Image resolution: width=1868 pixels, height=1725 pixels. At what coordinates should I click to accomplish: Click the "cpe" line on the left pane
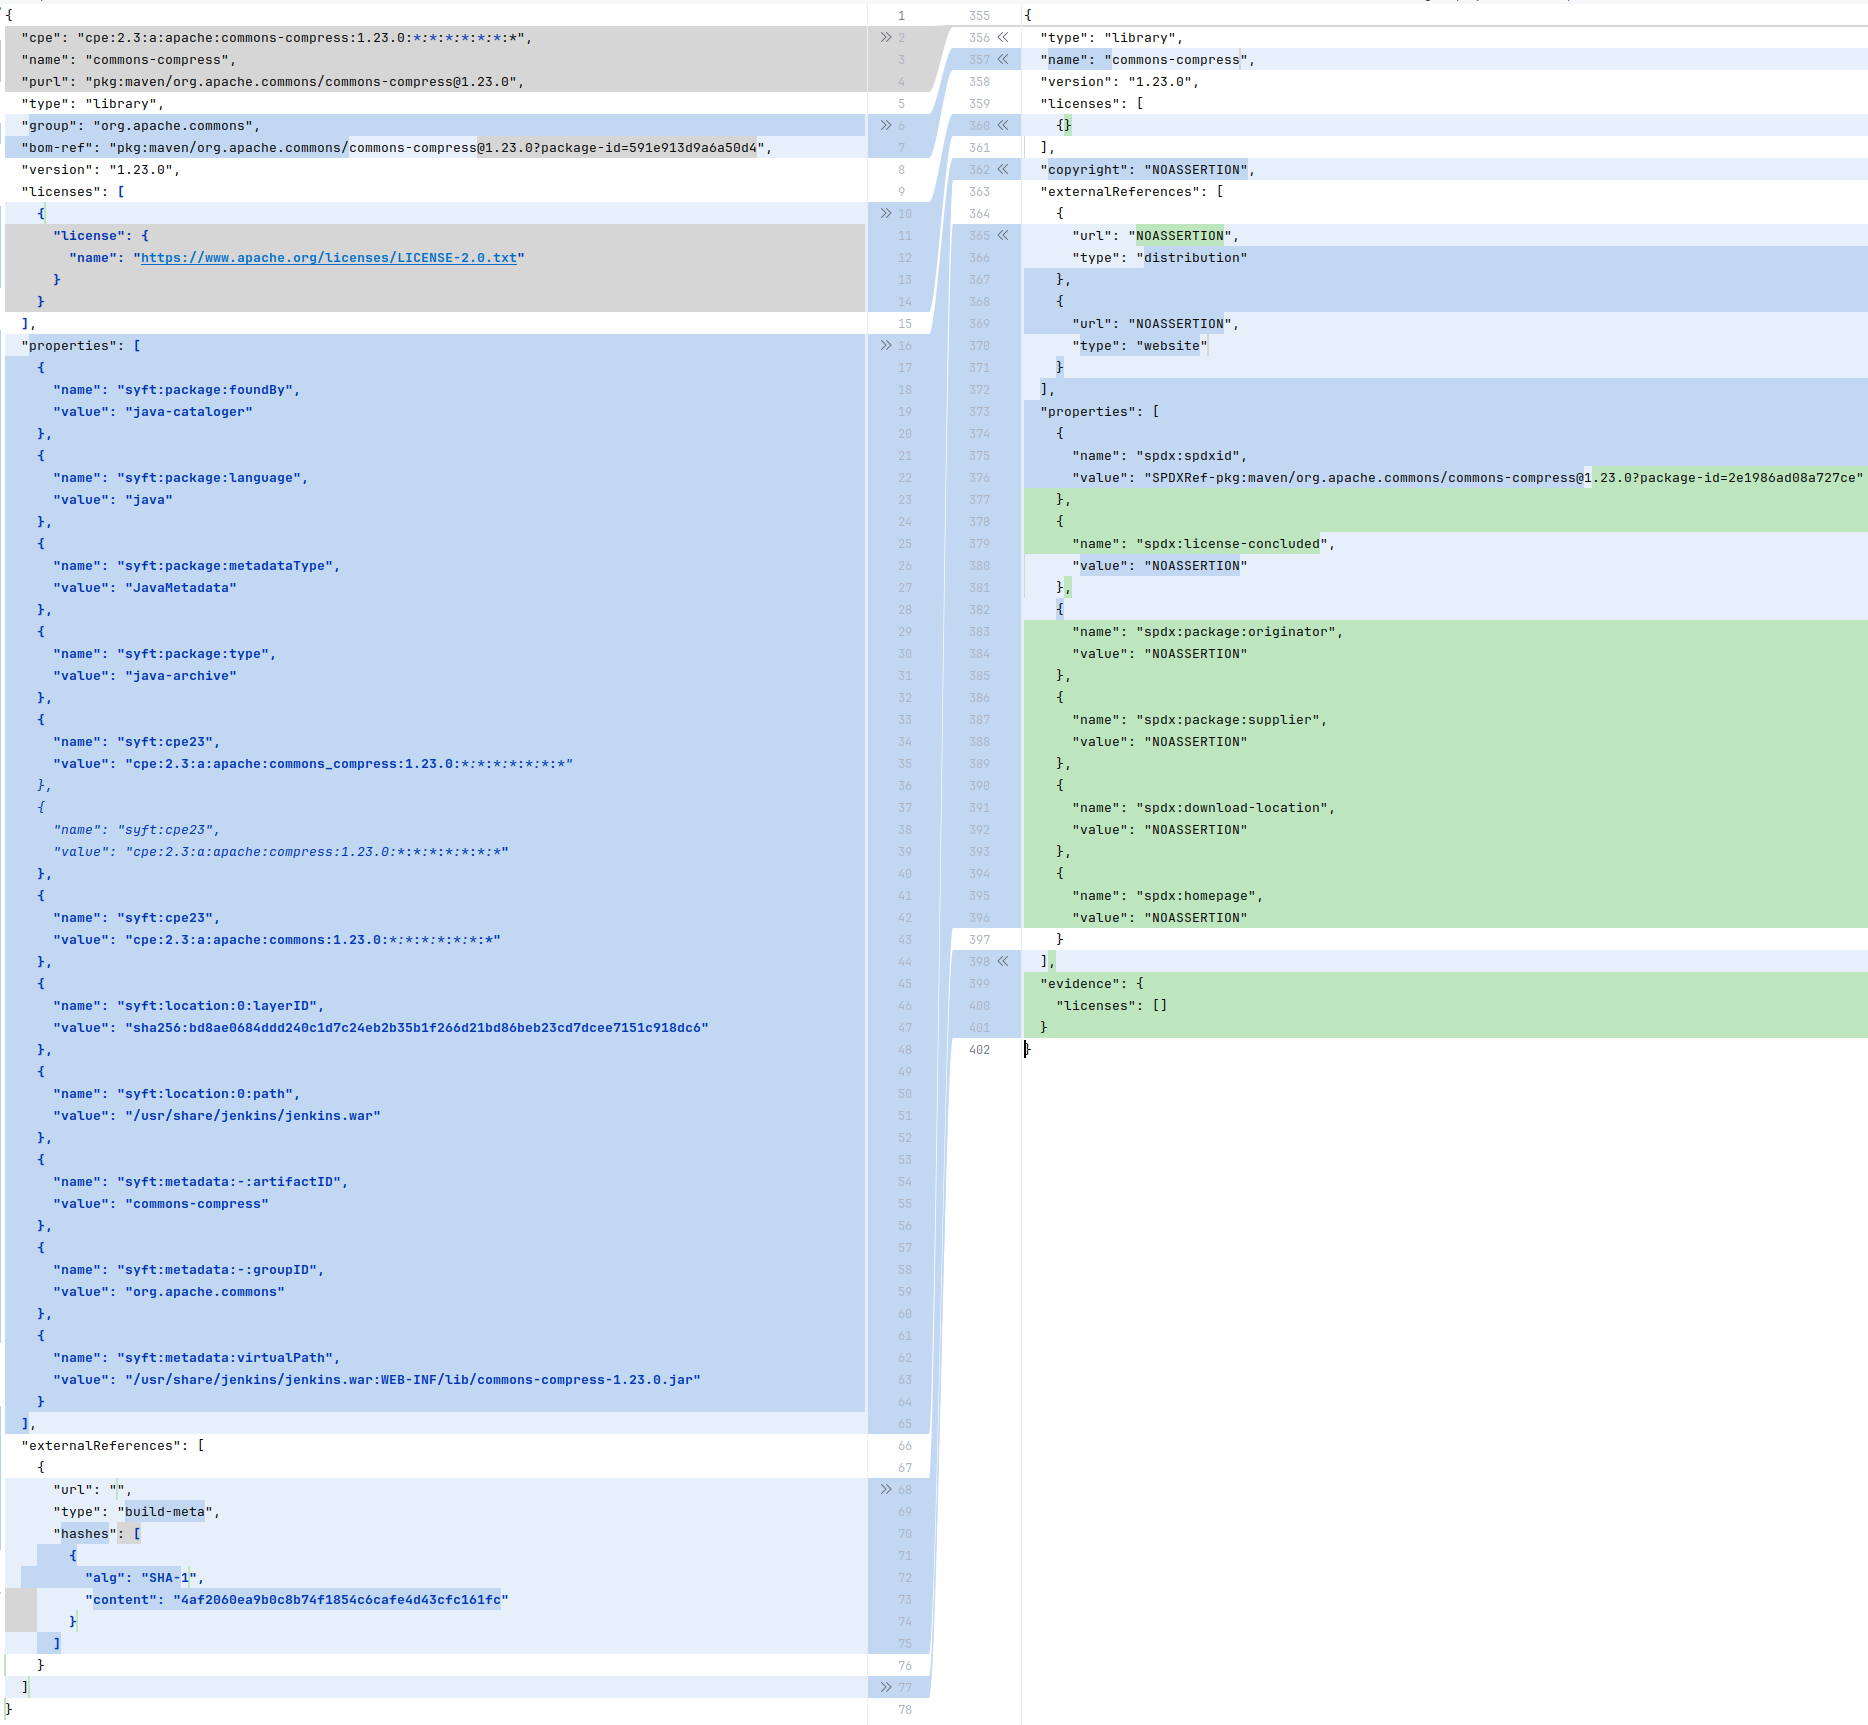pyautogui.click(x=277, y=38)
